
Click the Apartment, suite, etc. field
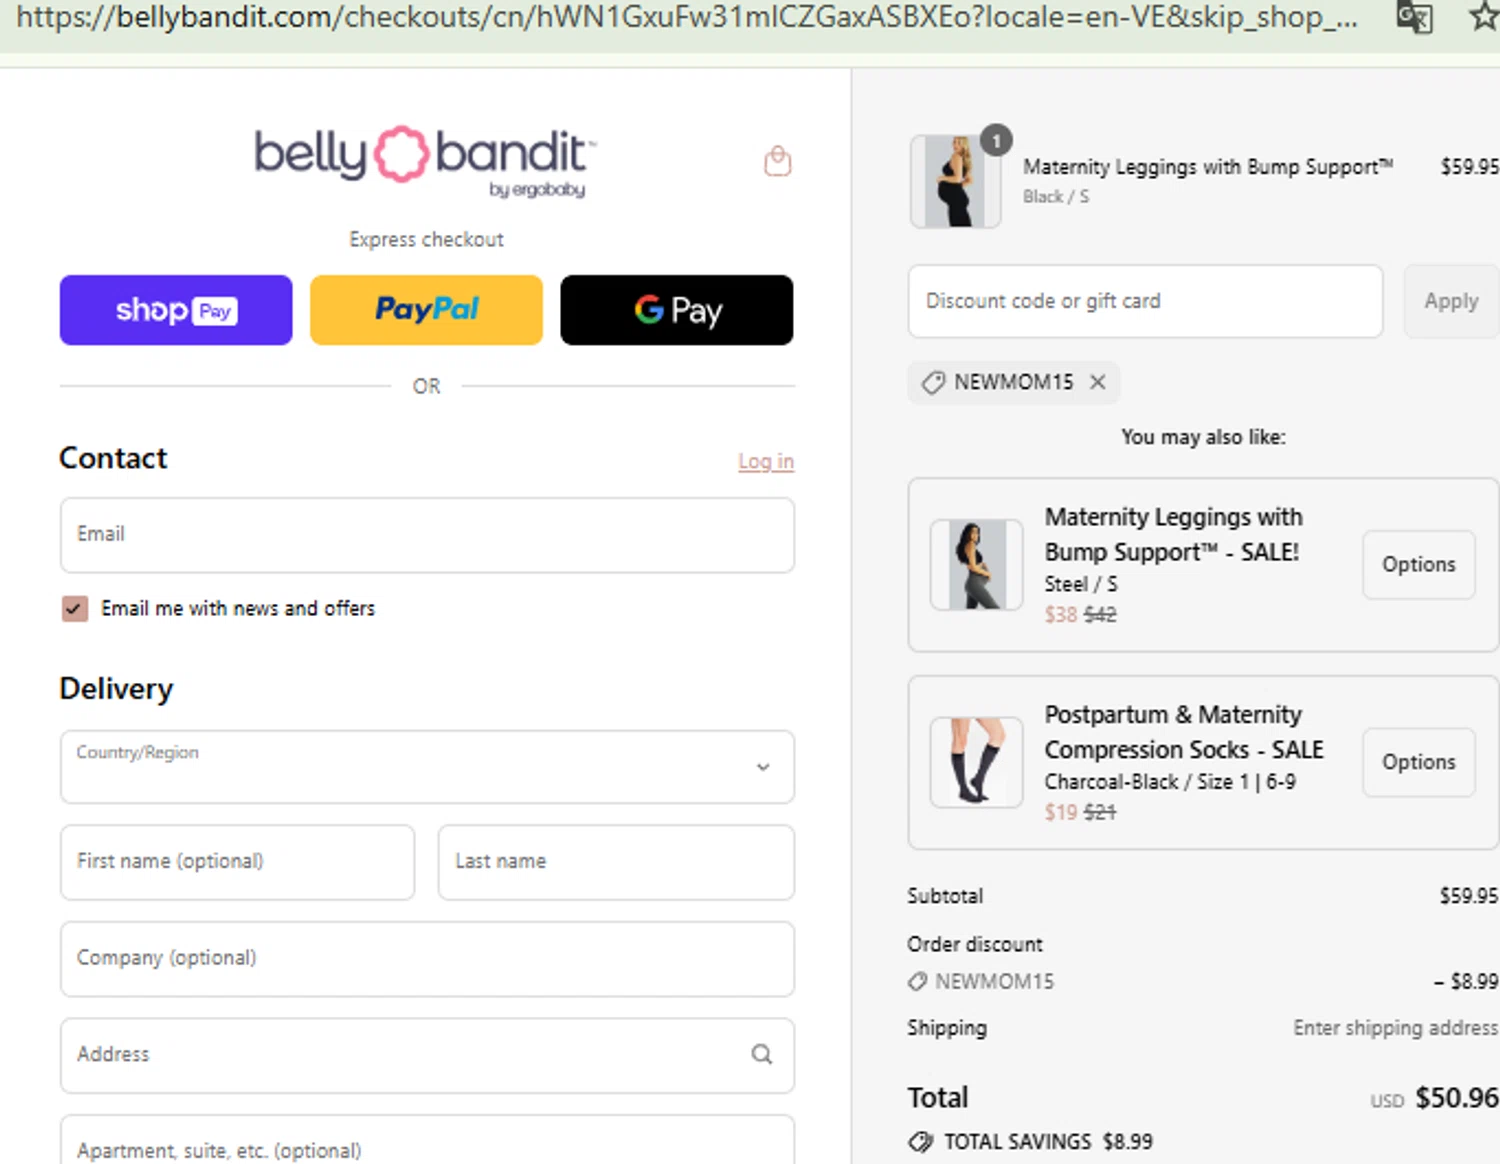427,1140
